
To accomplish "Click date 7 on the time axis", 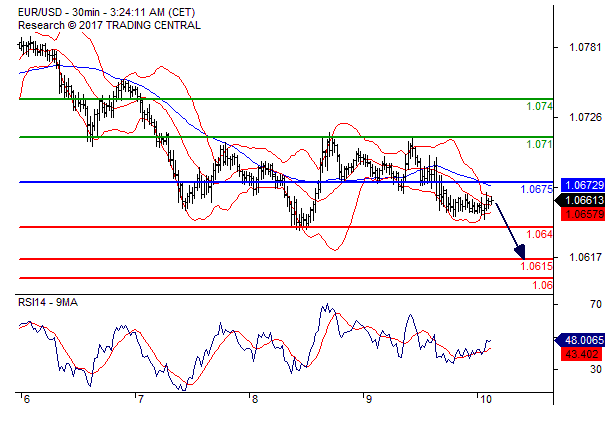I will pos(140,399).
